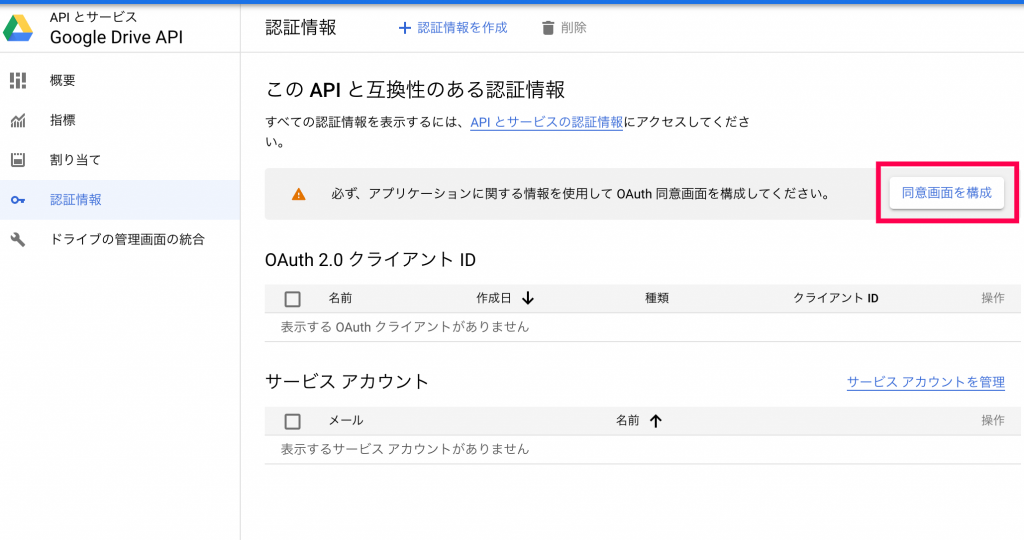Screen dimensions: 1024x540
Task: Click the 表示する OAuth クライアントがありません row
Action: tap(643, 327)
